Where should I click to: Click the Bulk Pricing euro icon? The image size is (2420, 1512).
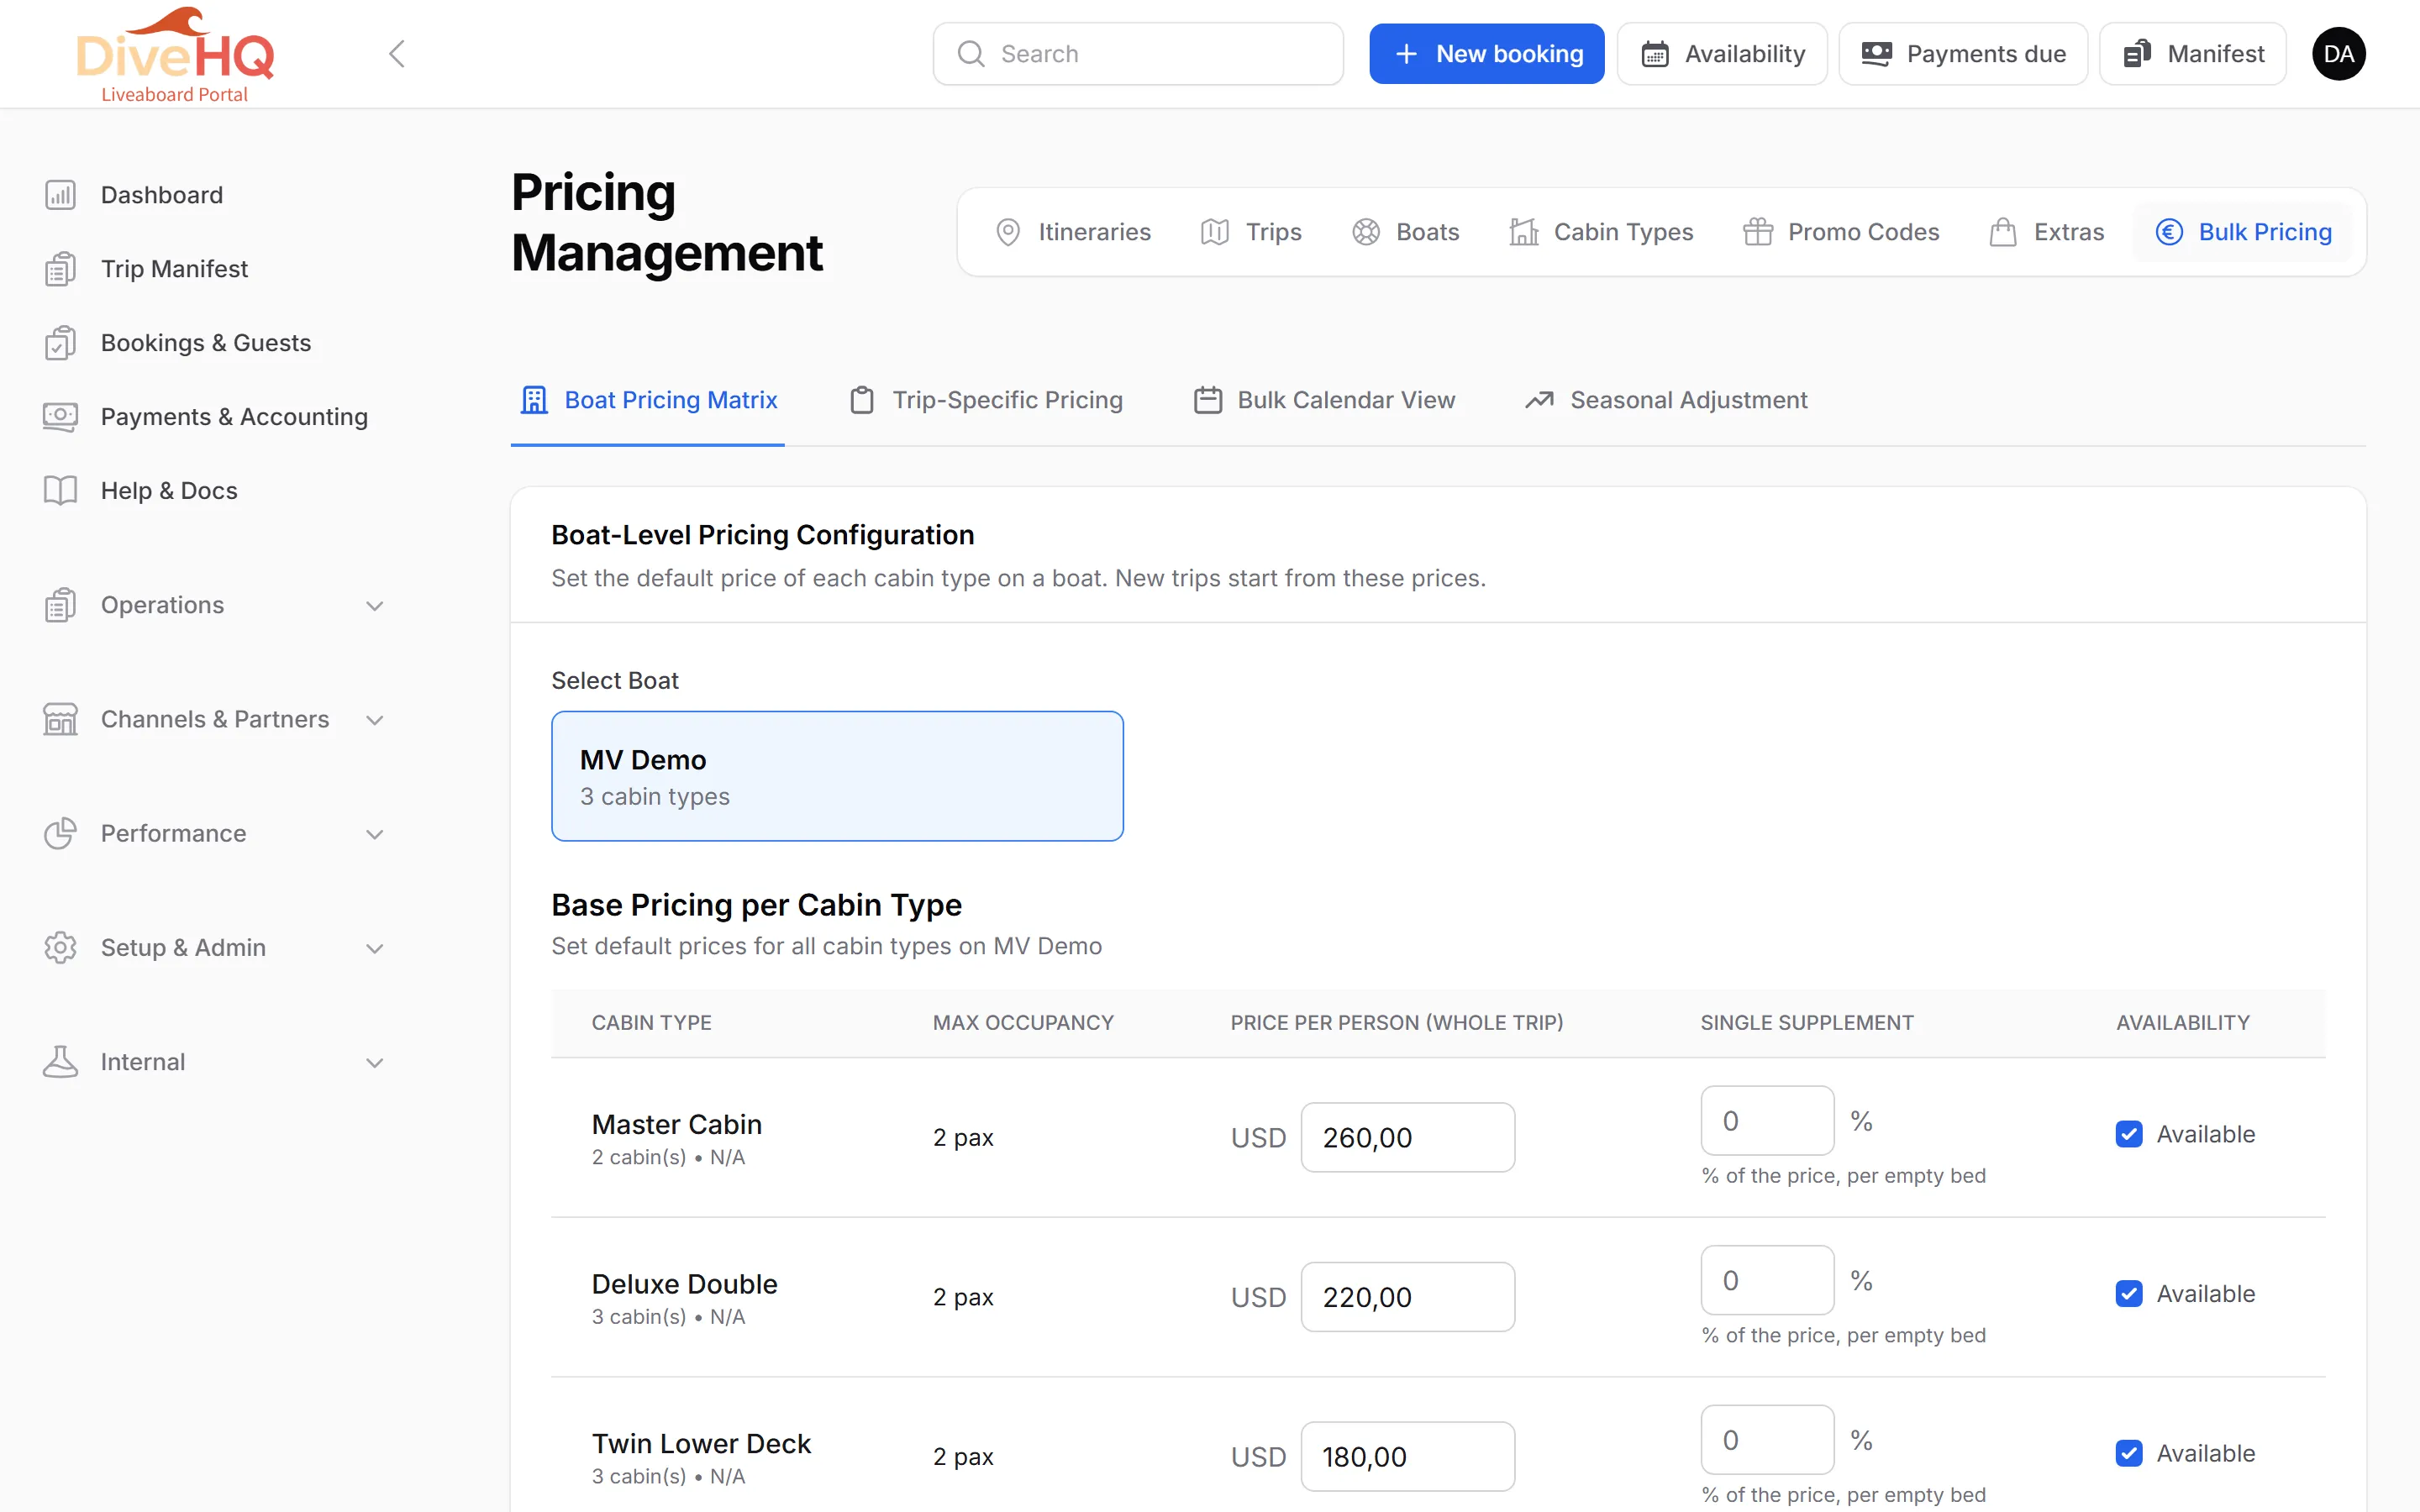click(2169, 232)
